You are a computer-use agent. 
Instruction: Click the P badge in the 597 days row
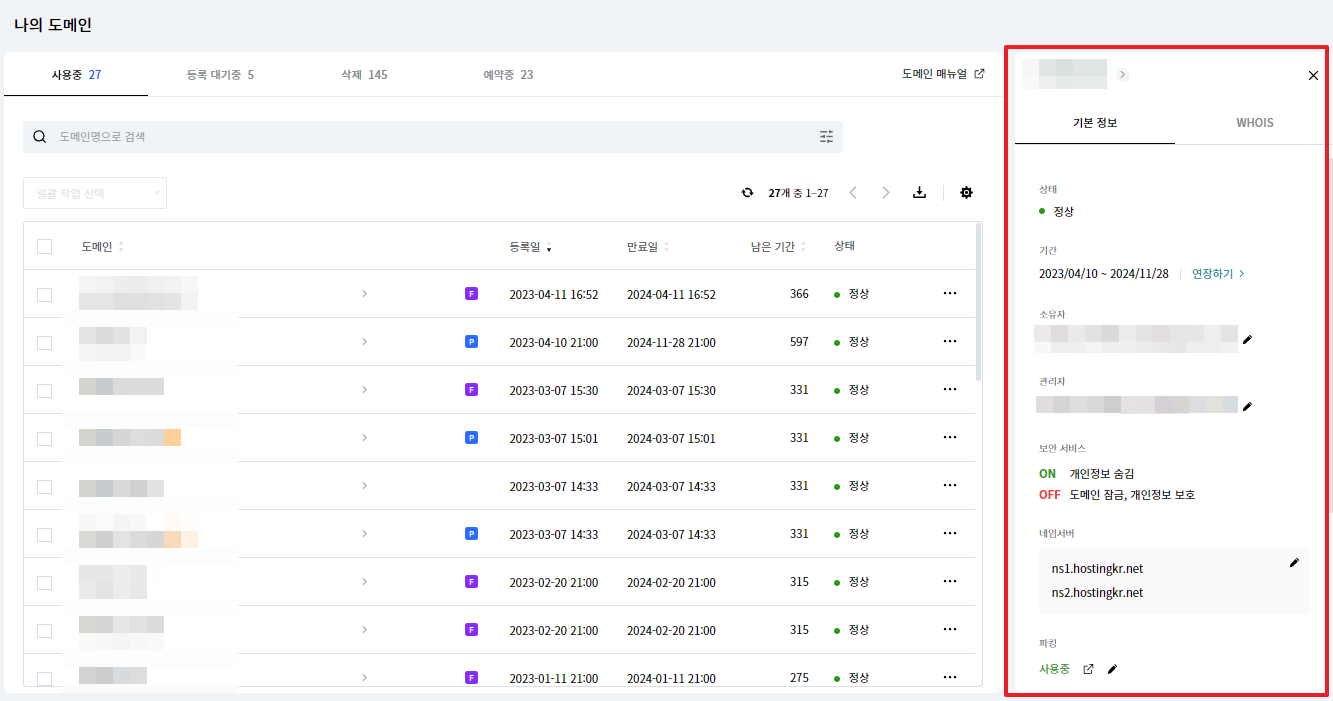click(x=471, y=342)
